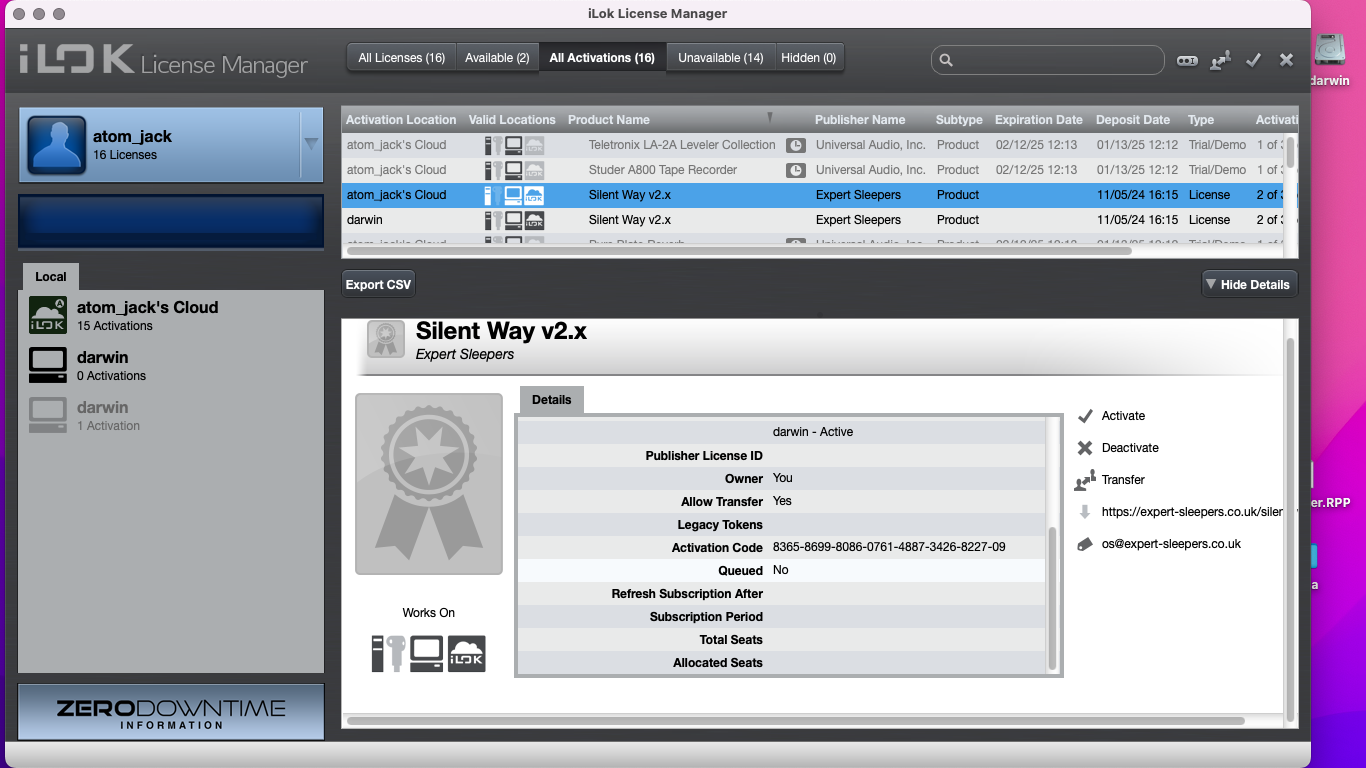Viewport: 1366px width, 768px height.
Task: Click the large license ribbon badge image
Action: pos(429,484)
